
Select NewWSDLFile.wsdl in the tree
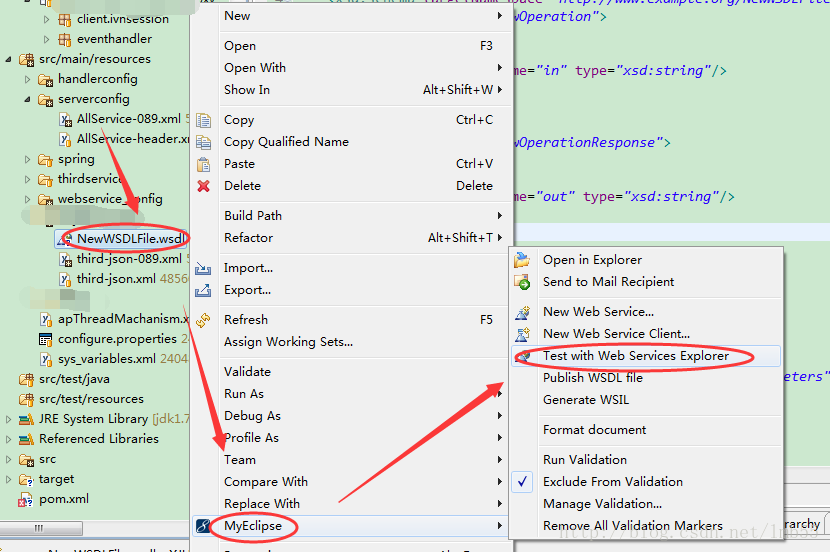[131, 239]
